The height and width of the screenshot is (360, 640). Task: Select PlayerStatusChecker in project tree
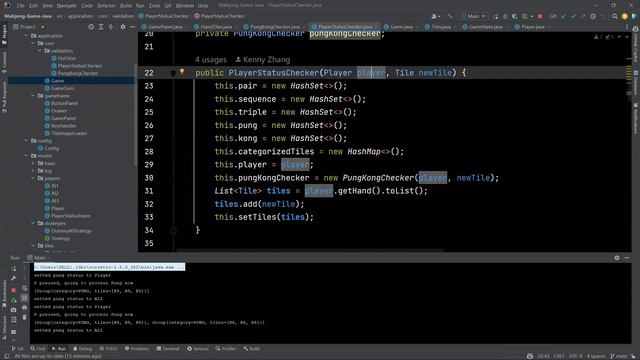click(77, 66)
